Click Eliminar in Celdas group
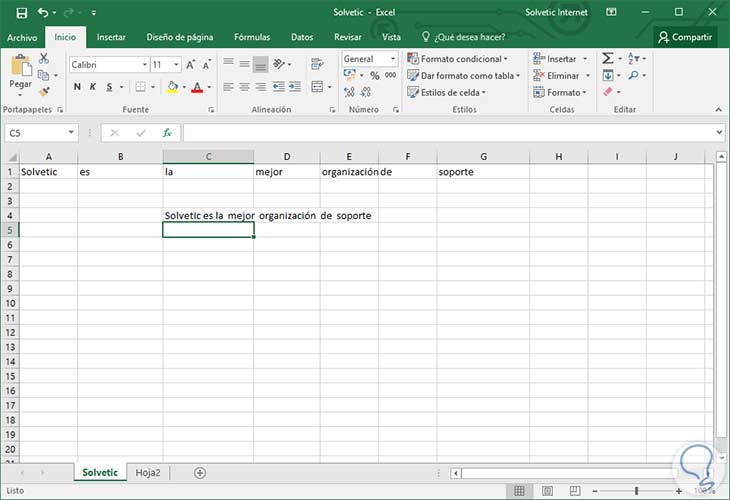 561,75
